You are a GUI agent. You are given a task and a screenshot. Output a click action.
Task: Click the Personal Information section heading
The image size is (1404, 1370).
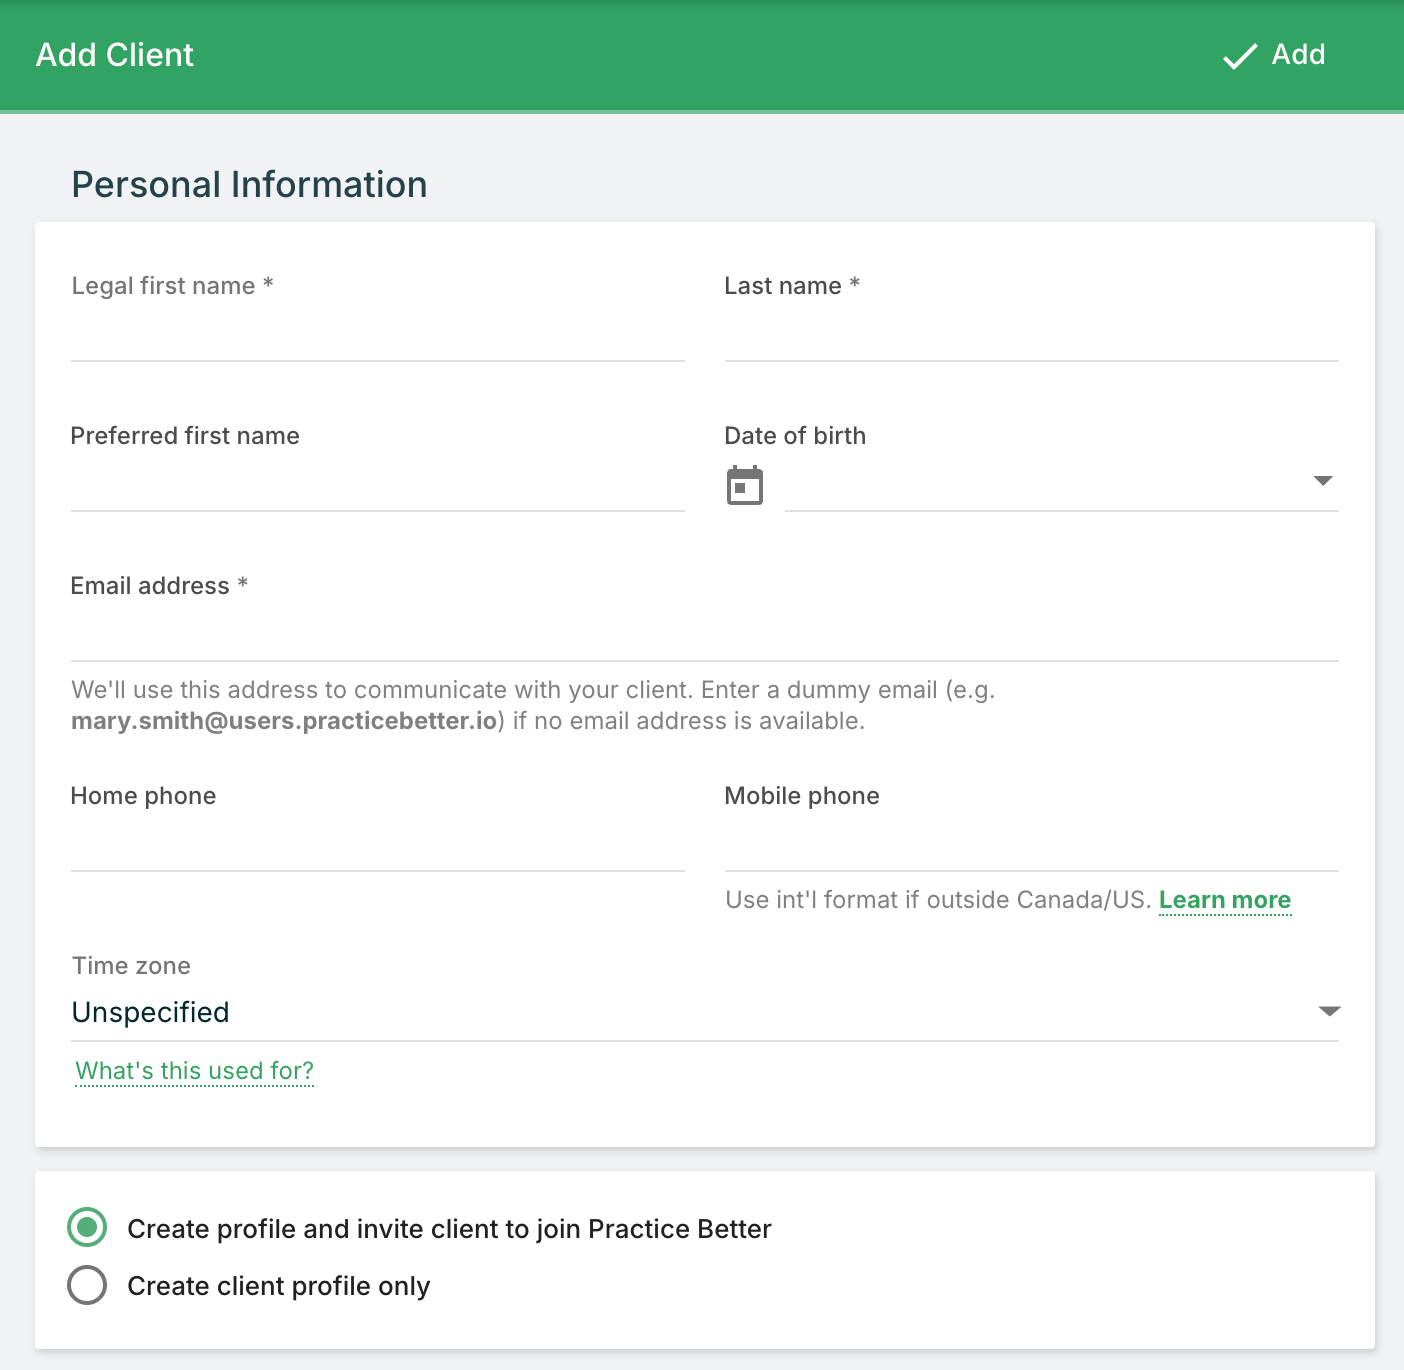pos(249,185)
